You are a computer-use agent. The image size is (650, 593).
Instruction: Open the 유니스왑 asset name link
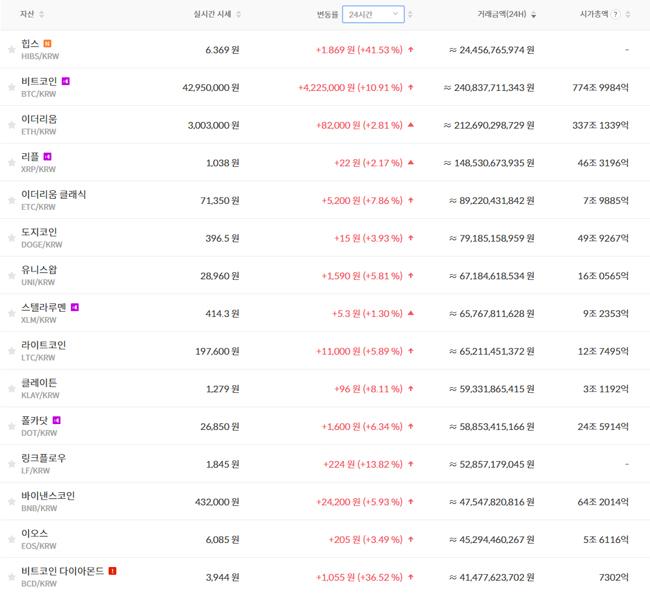39,270
